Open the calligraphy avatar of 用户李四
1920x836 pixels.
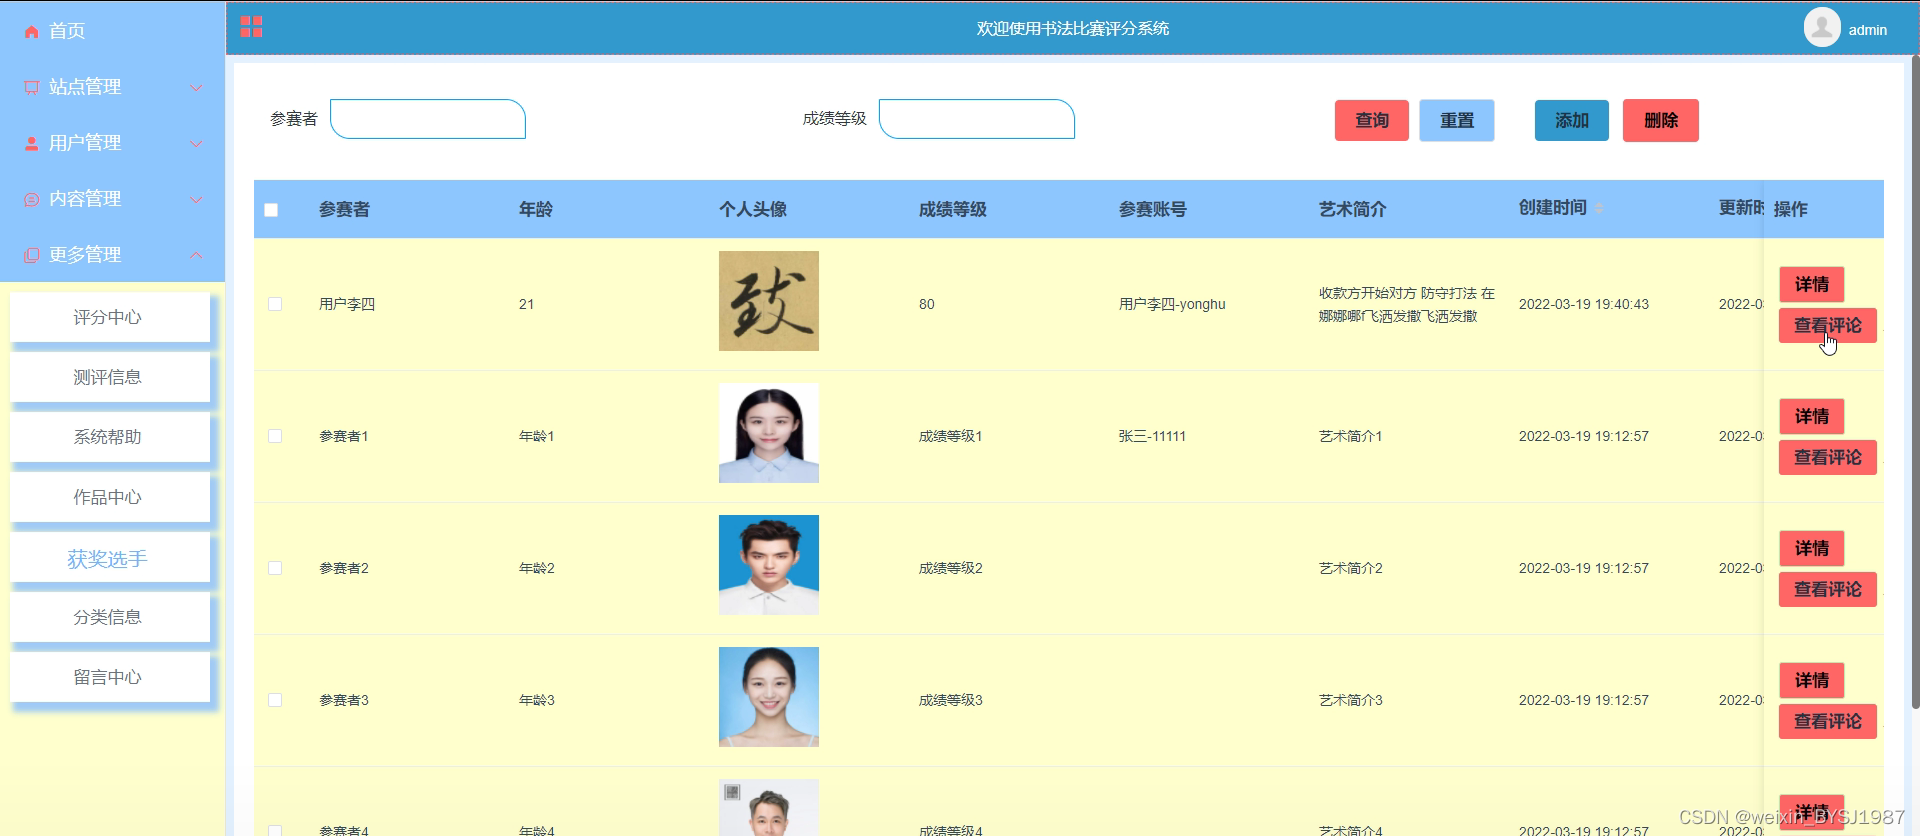click(768, 301)
